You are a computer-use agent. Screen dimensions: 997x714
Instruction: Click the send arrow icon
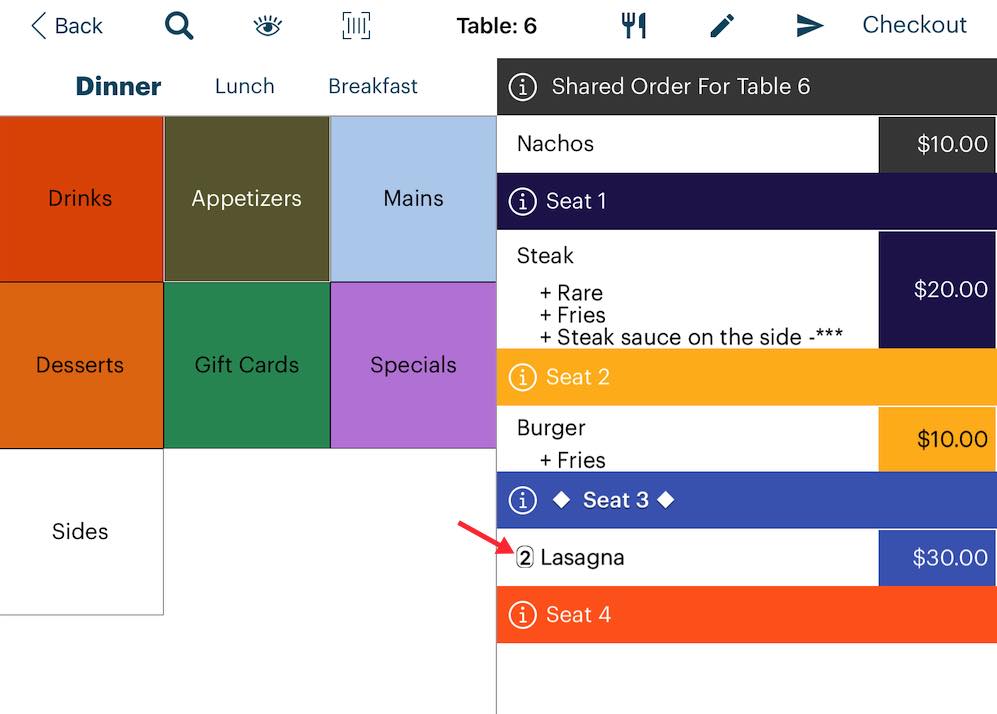pyautogui.click(x=809, y=26)
